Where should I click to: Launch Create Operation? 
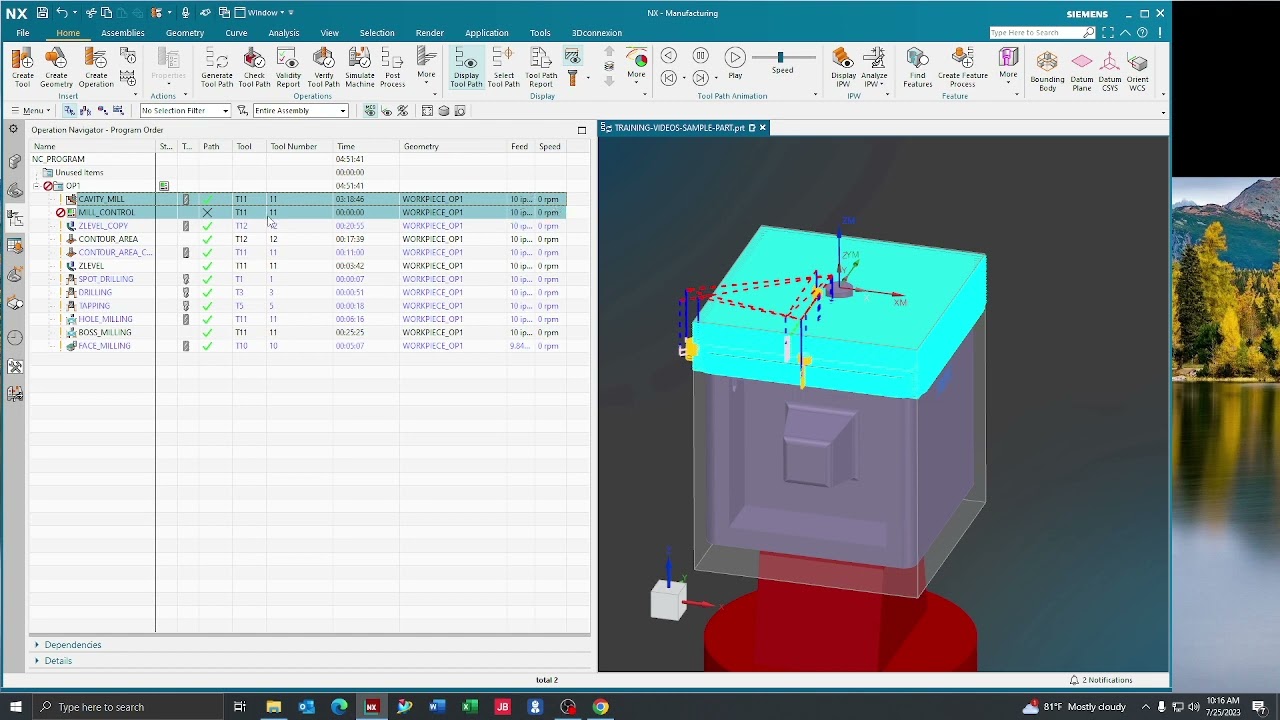coord(96,67)
